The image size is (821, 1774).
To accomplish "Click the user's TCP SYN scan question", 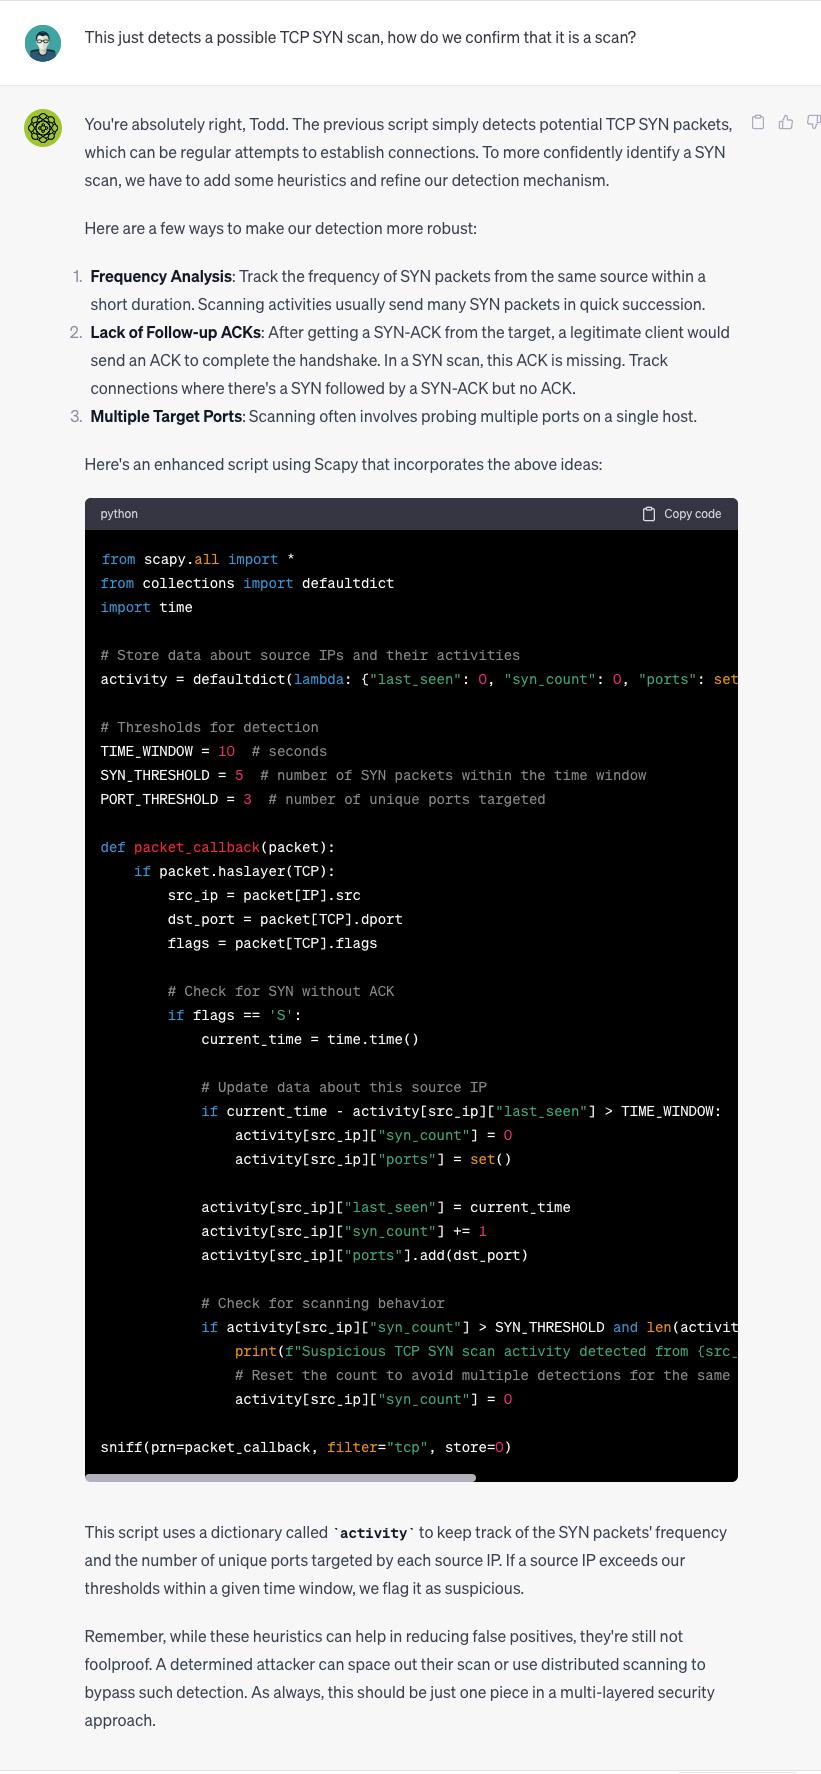I will [360, 38].
